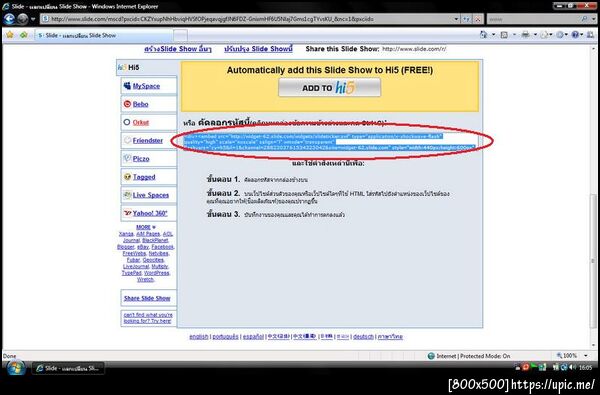This screenshot has height=395, width=600.
Task: Switch page language to english
Action: pyautogui.click(x=199, y=337)
